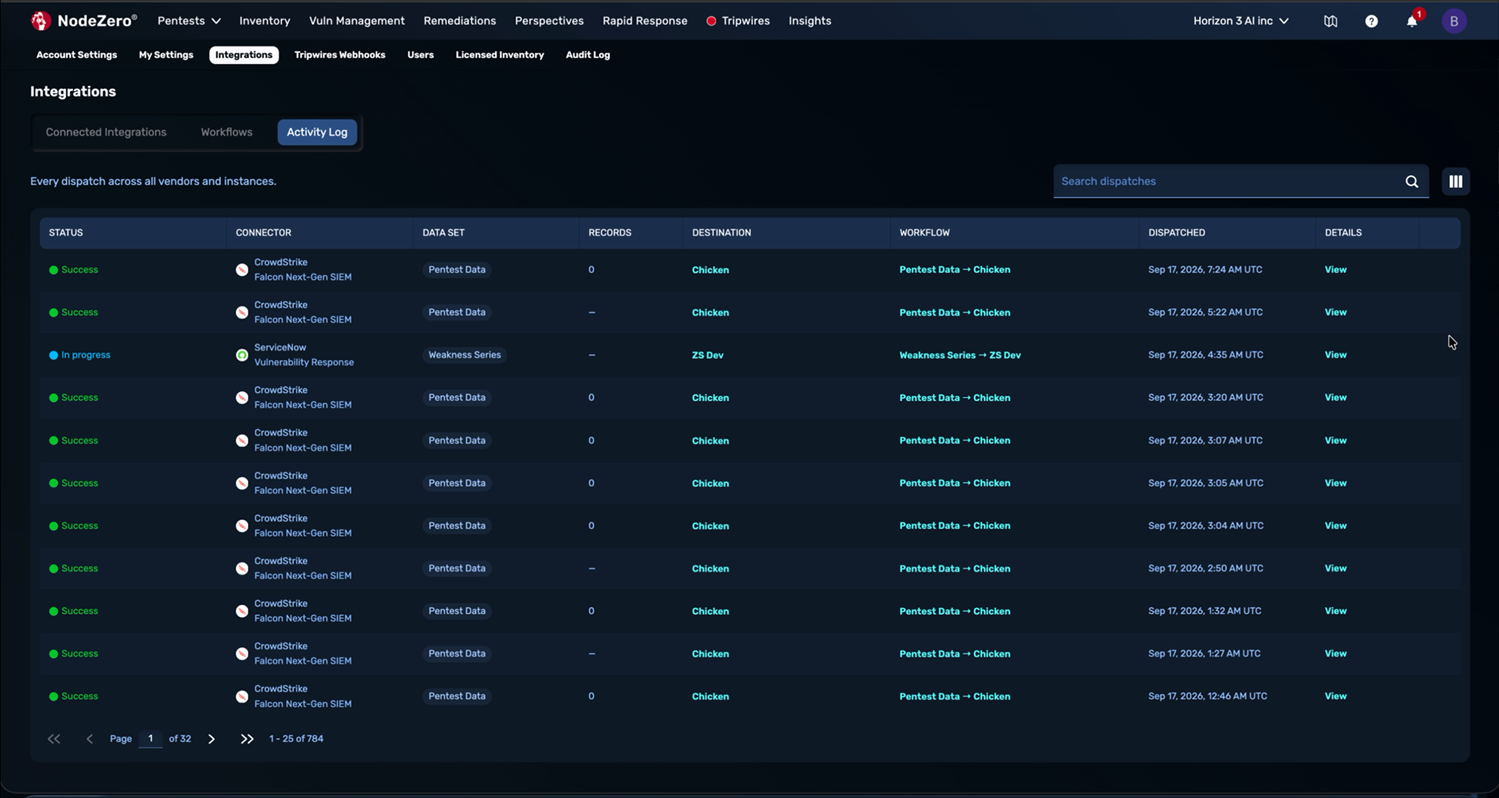
Task: Click CrowdStrike icon in 3:20 AM row
Action: [x=242, y=398]
